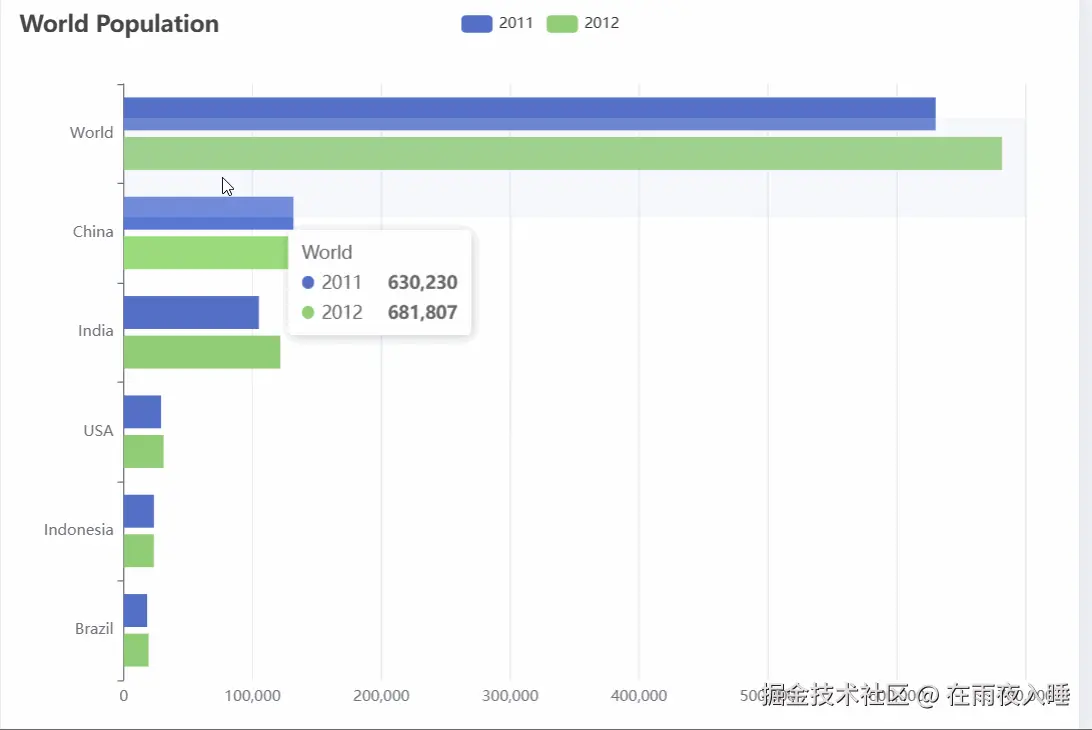Toggle the 2011 series legend swatch
The image size is (1092, 730).
click(x=476, y=24)
